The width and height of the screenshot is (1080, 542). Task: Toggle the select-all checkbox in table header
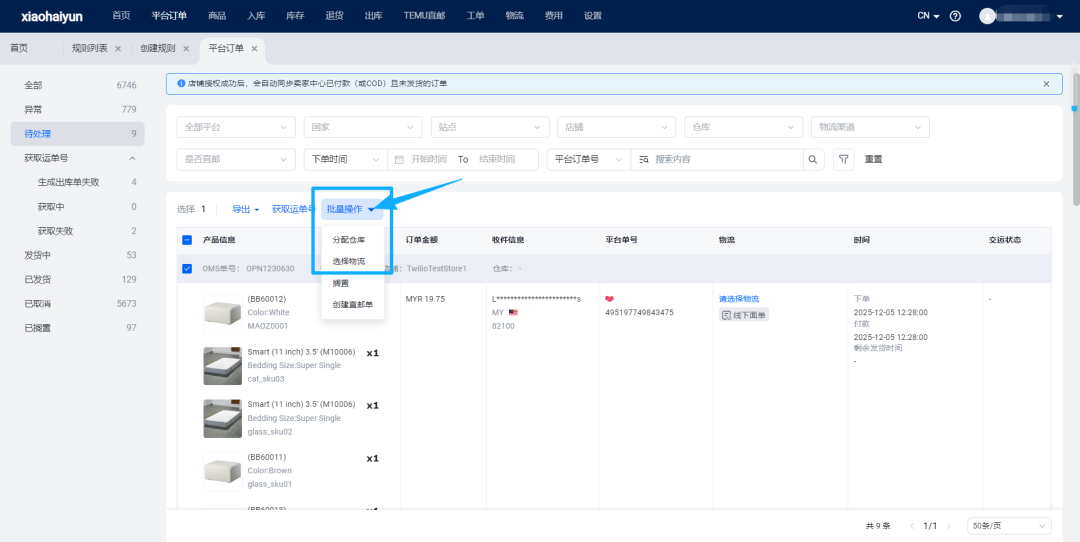pyautogui.click(x=187, y=240)
